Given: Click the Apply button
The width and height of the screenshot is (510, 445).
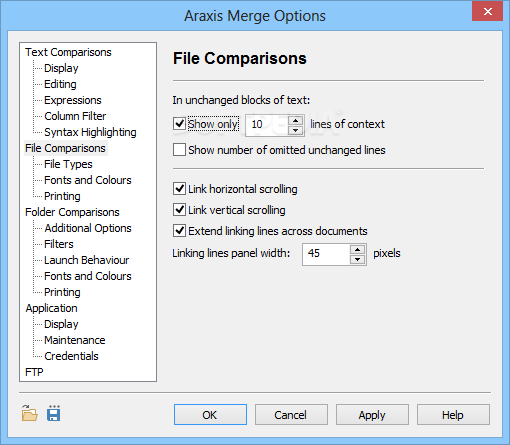Looking at the screenshot, I should (372, 415).
